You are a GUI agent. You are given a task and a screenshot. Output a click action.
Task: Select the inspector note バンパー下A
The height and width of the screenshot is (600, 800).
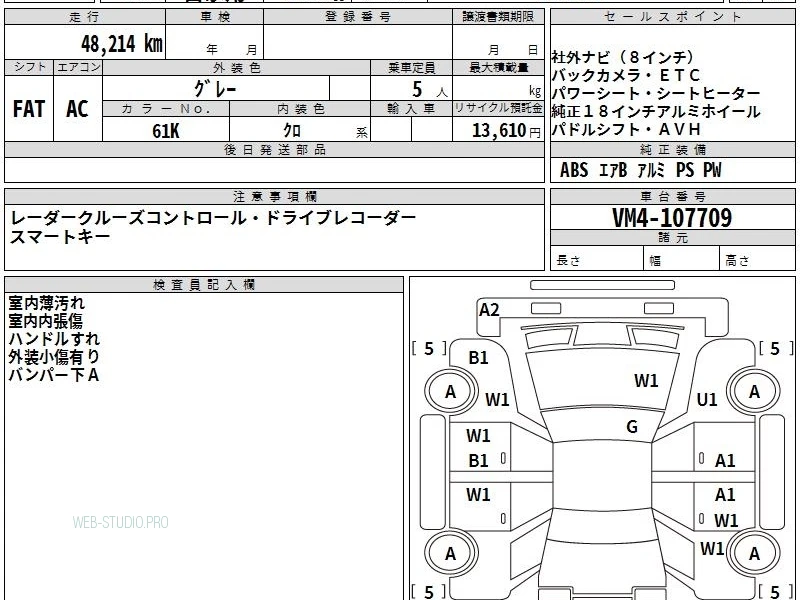(x=54, y=375)
